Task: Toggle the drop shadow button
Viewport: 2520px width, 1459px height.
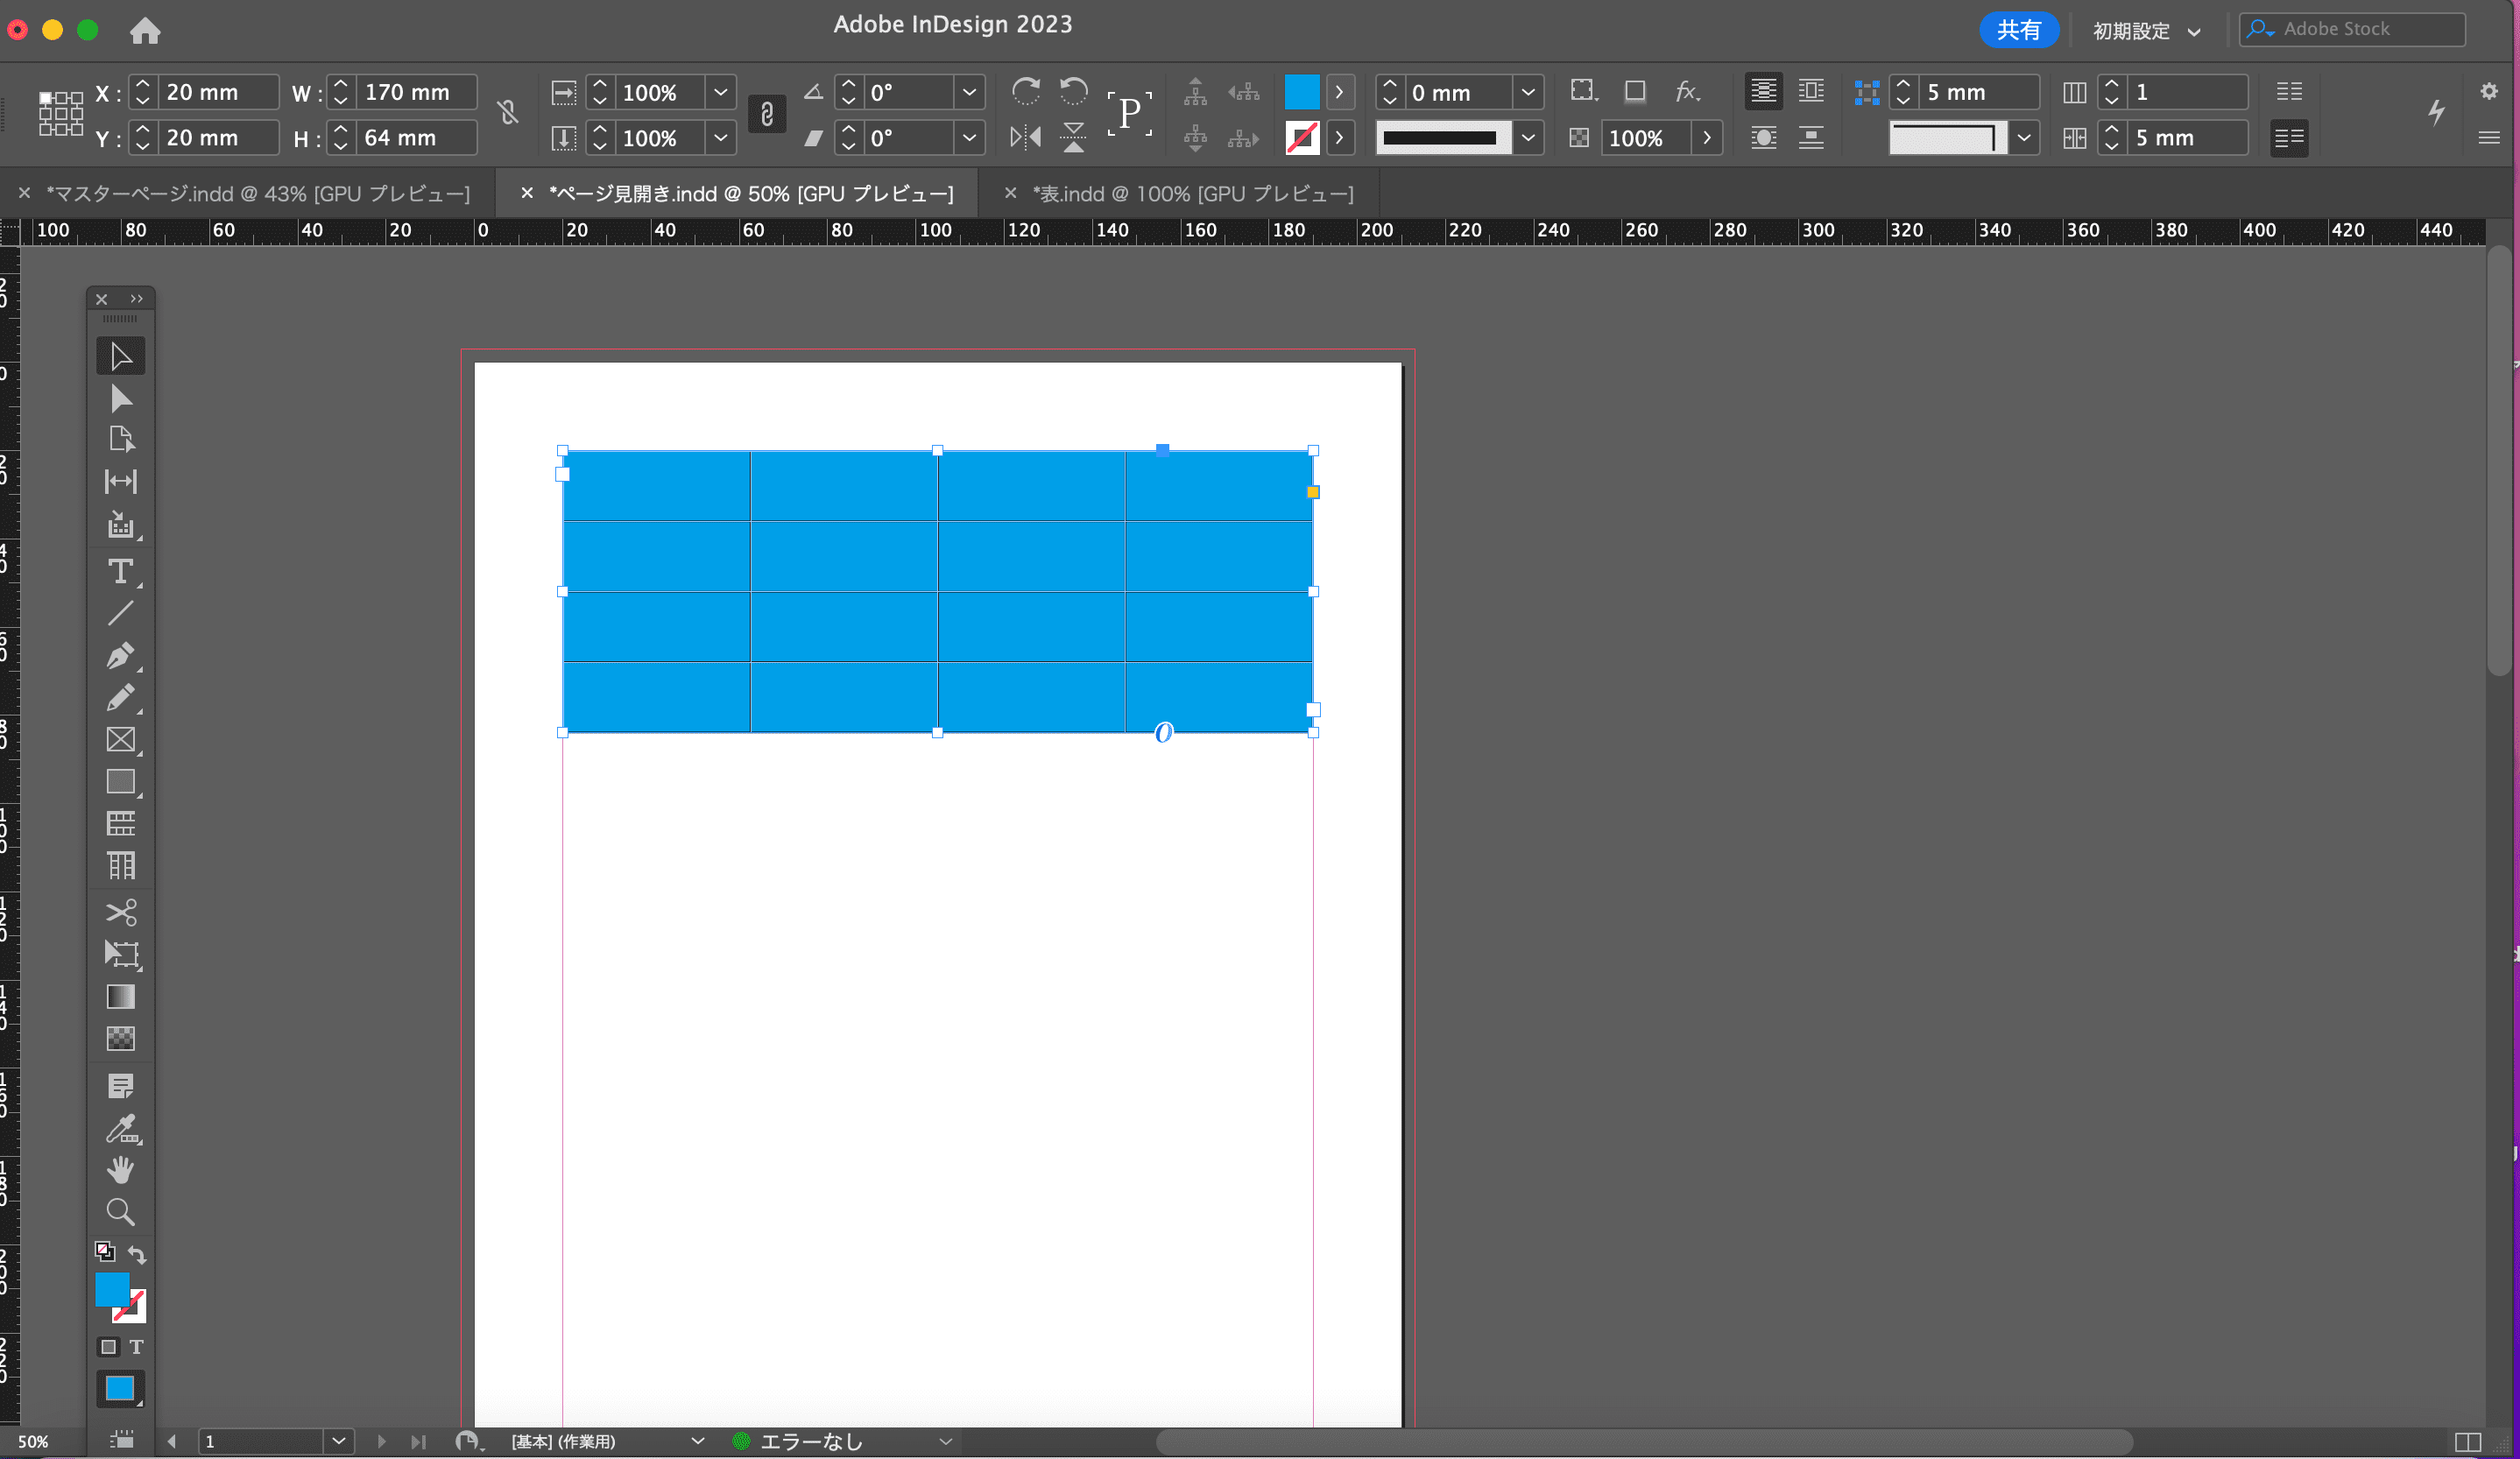Action: point(1635,92)
